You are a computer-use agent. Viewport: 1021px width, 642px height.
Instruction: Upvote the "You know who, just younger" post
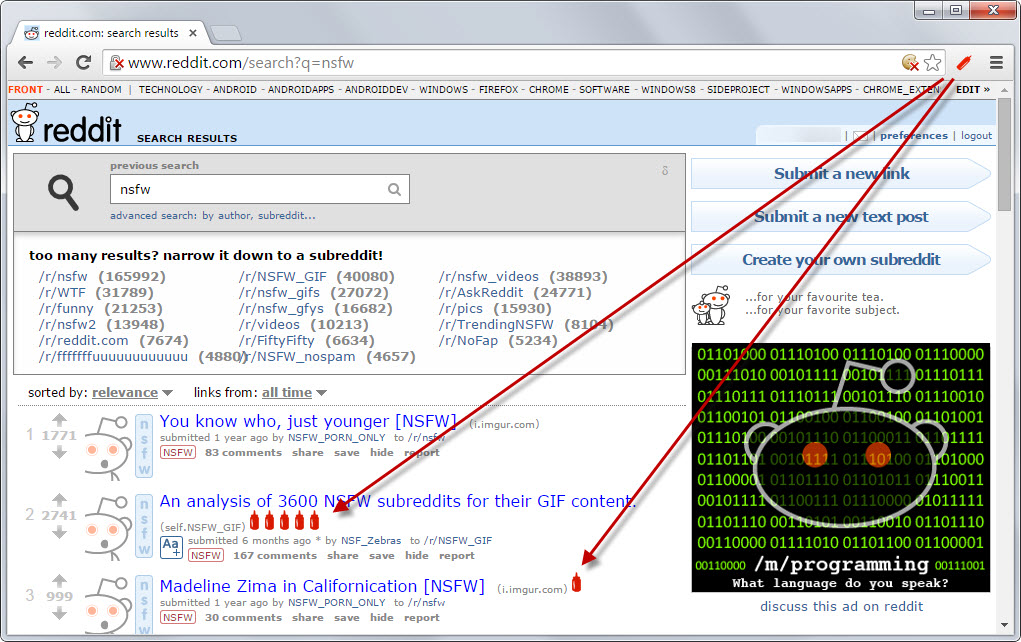(59, 419)
